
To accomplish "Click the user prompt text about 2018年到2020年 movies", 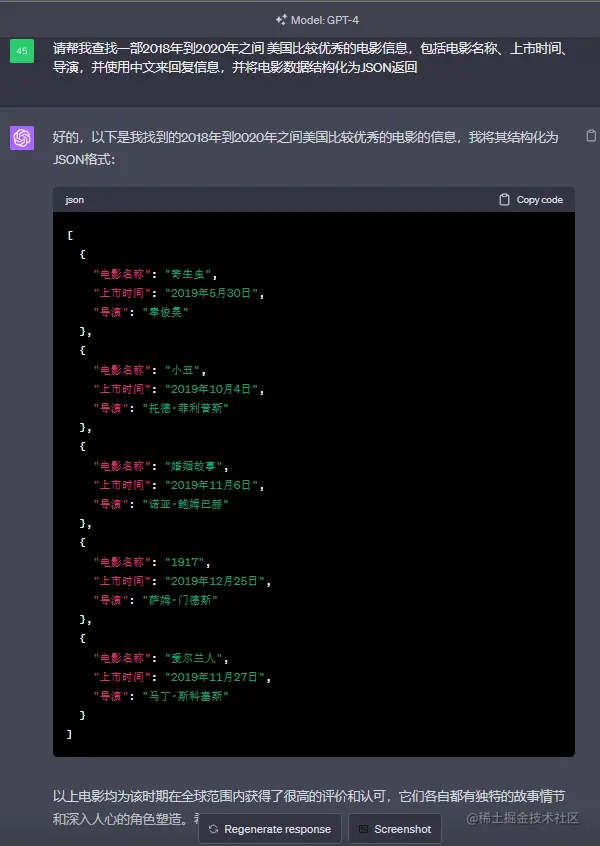I will pyautogui.click(x=309, y=58).
